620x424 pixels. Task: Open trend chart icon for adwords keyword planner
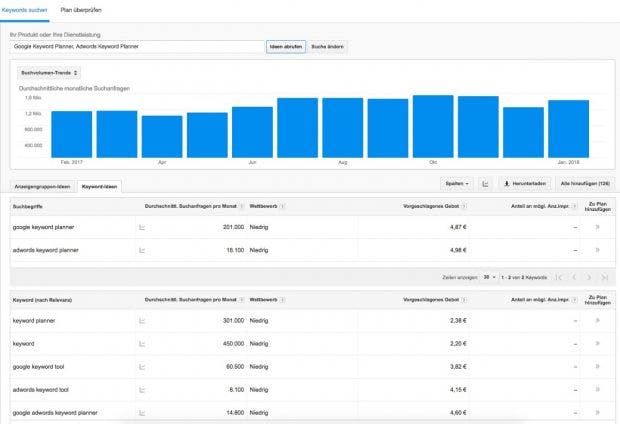(142, 250)
